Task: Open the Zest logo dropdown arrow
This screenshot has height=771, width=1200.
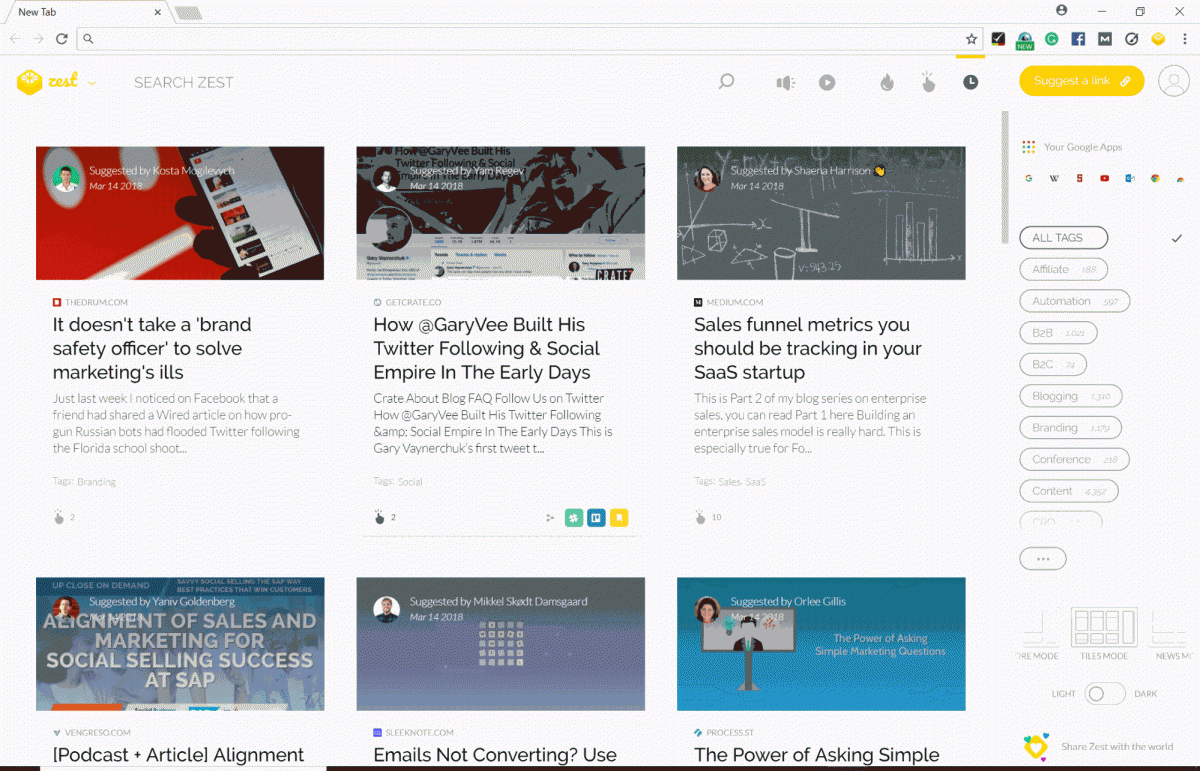Action: 92,83
